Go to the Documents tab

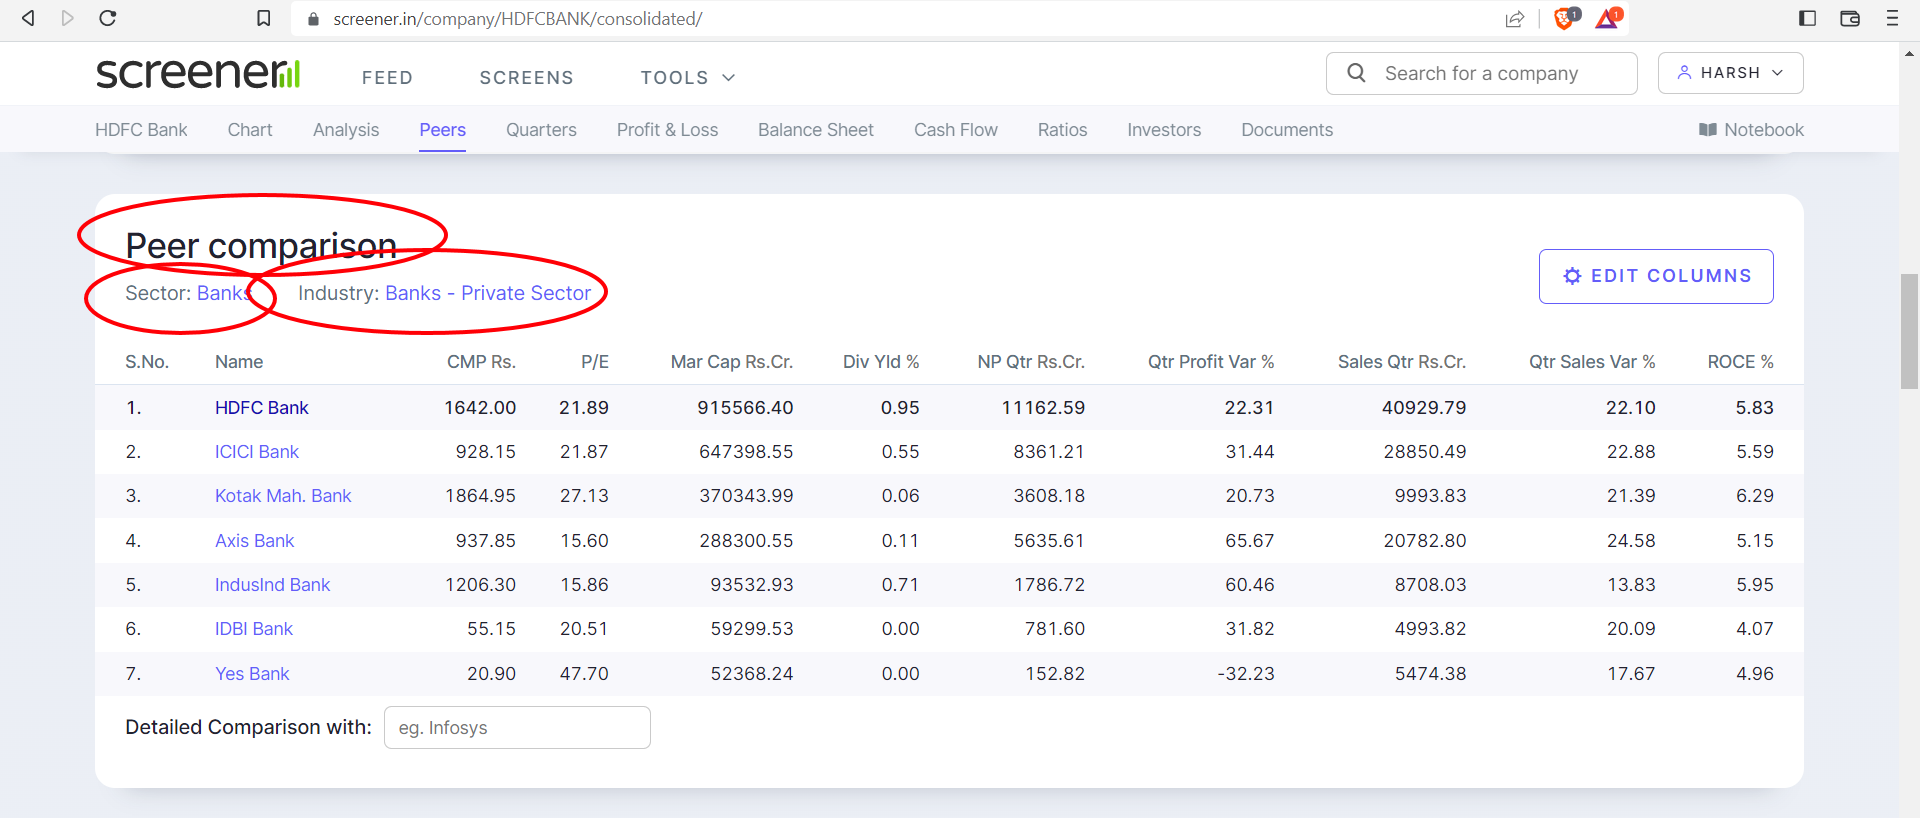pyautogui.click(x=1287, y=130)
